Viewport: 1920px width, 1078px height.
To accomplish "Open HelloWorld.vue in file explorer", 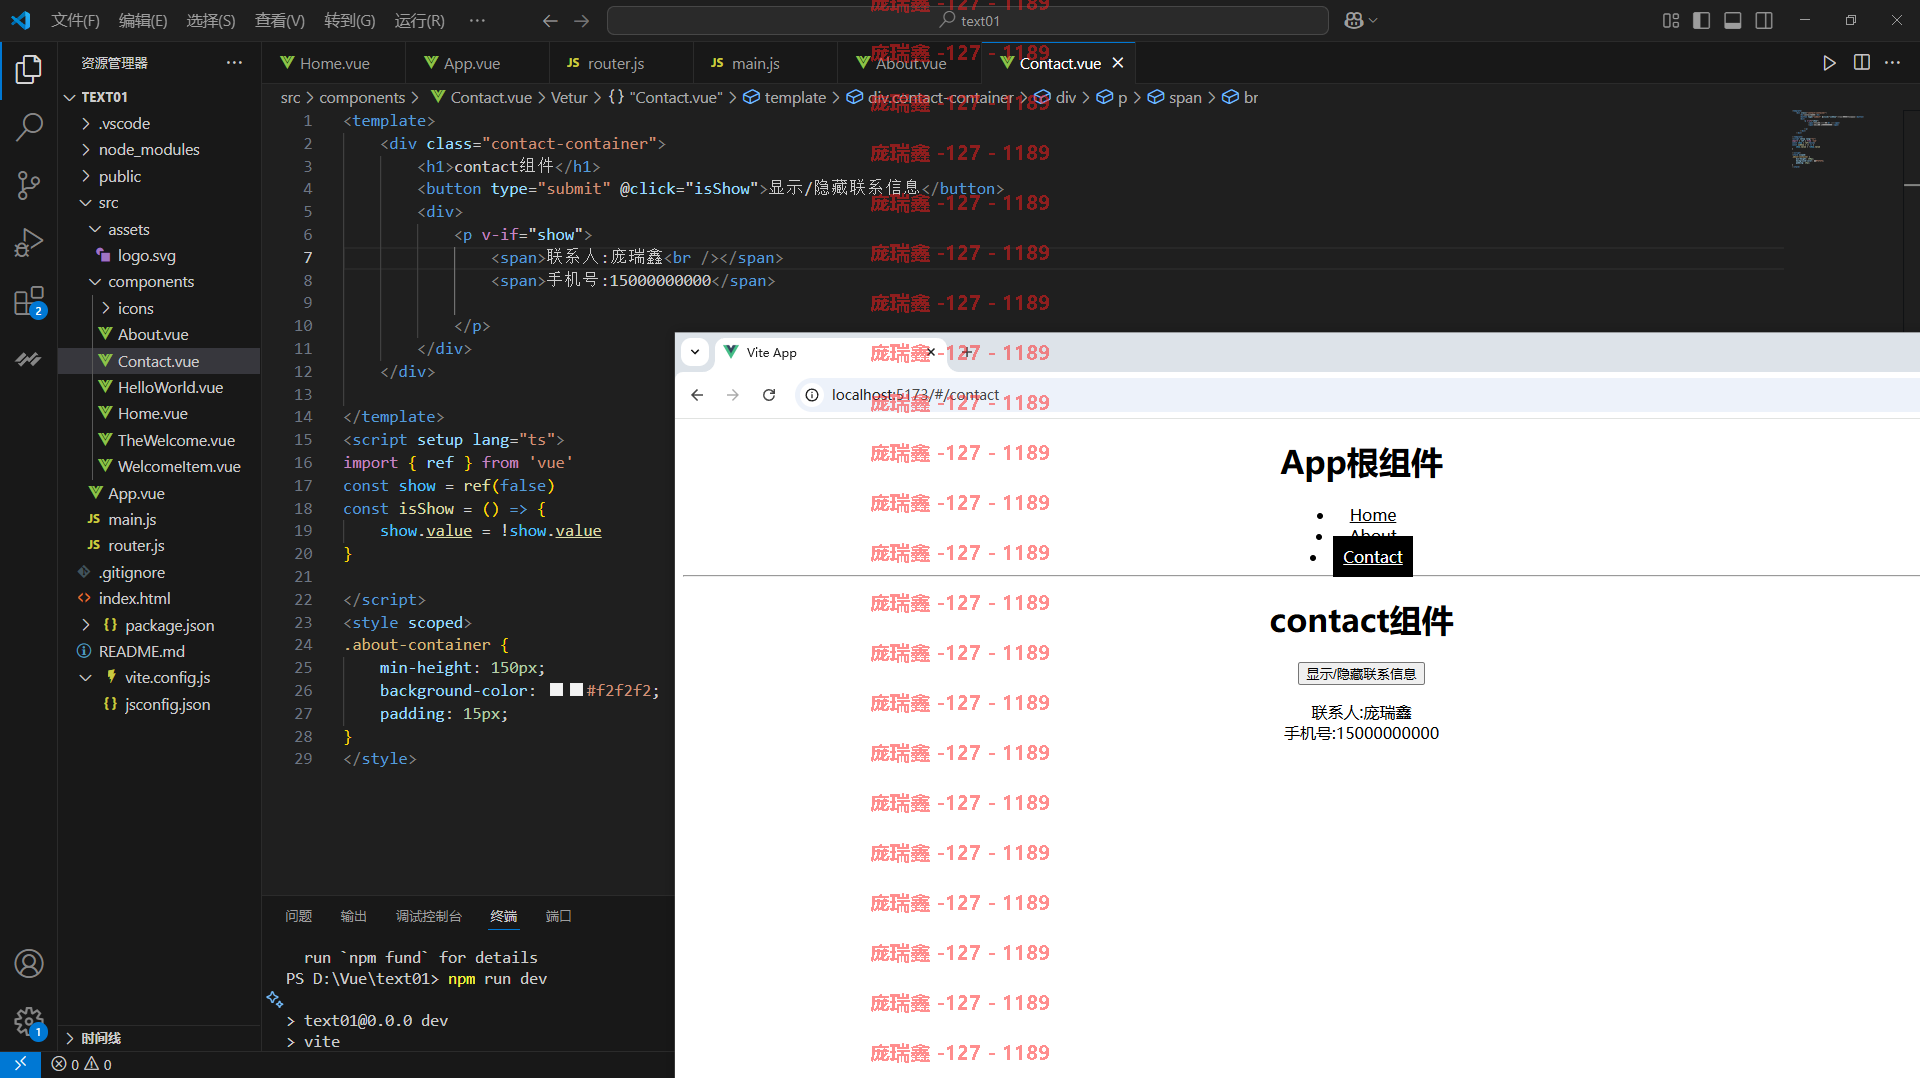I will coord(170,387).
